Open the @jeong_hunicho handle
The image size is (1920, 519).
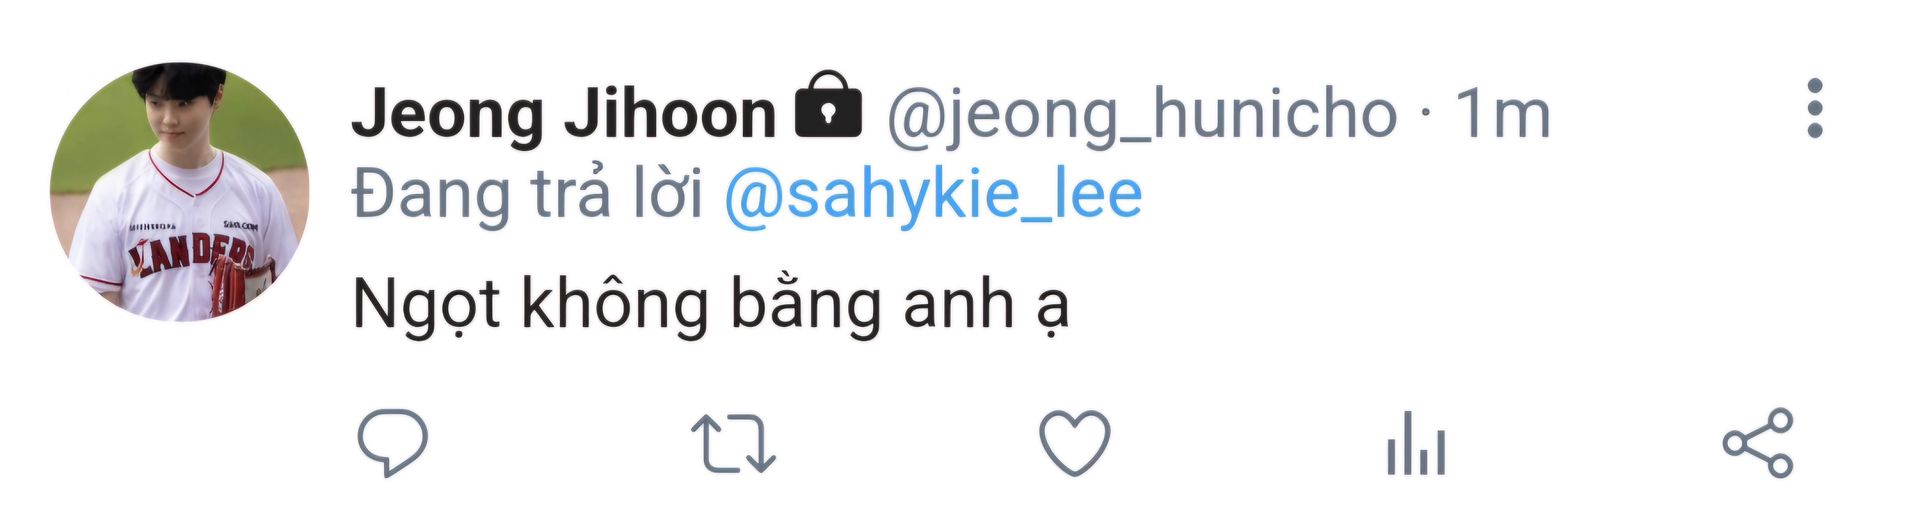[1141, 114]
